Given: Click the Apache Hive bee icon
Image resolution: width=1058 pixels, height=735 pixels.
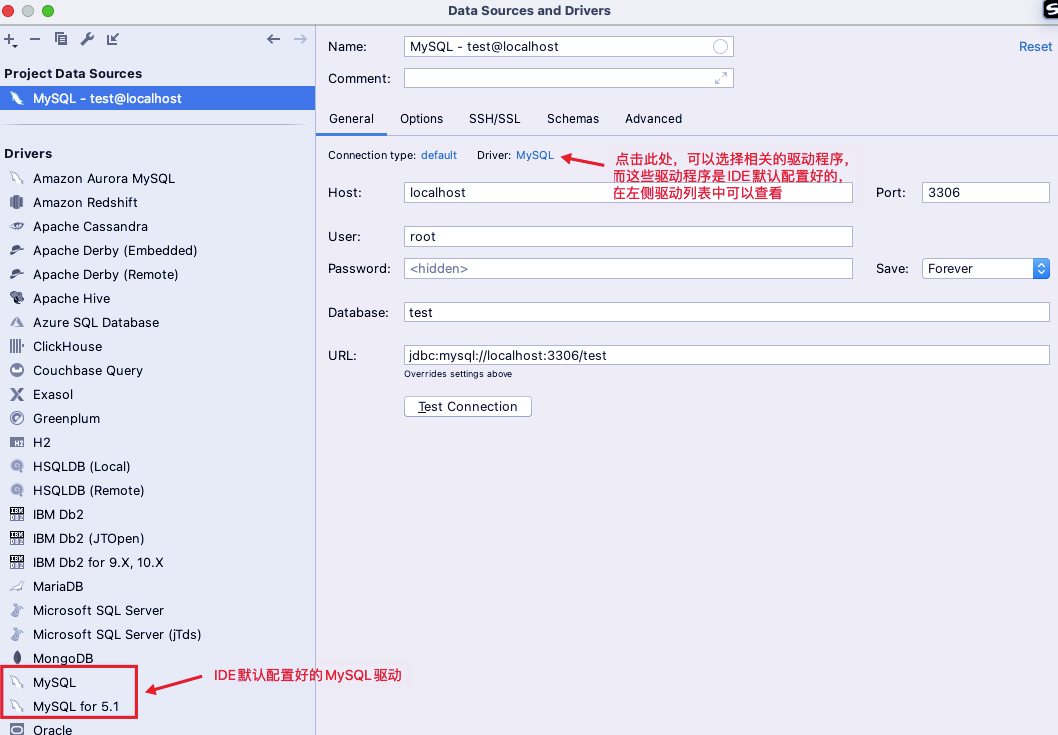Looking at the screenshot, I should [x=17, y=298].
